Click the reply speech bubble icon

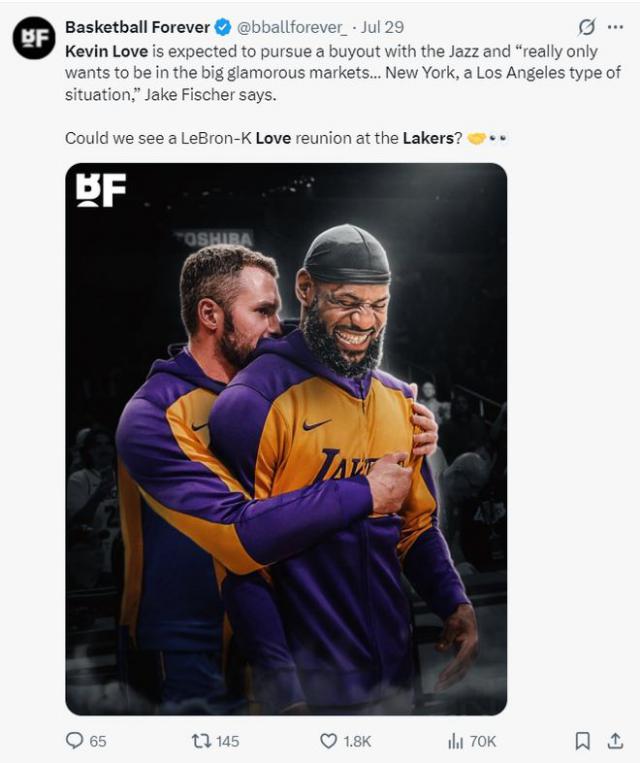click(x=74, y=741)
